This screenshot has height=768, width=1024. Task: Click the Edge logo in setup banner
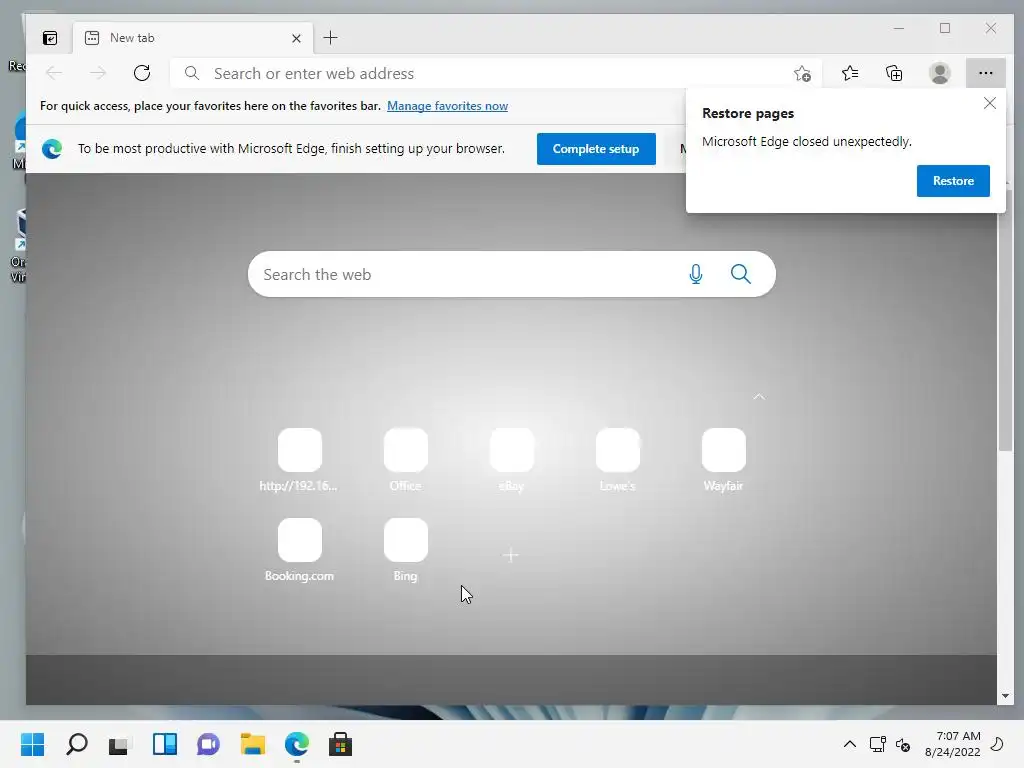[52, 149]
